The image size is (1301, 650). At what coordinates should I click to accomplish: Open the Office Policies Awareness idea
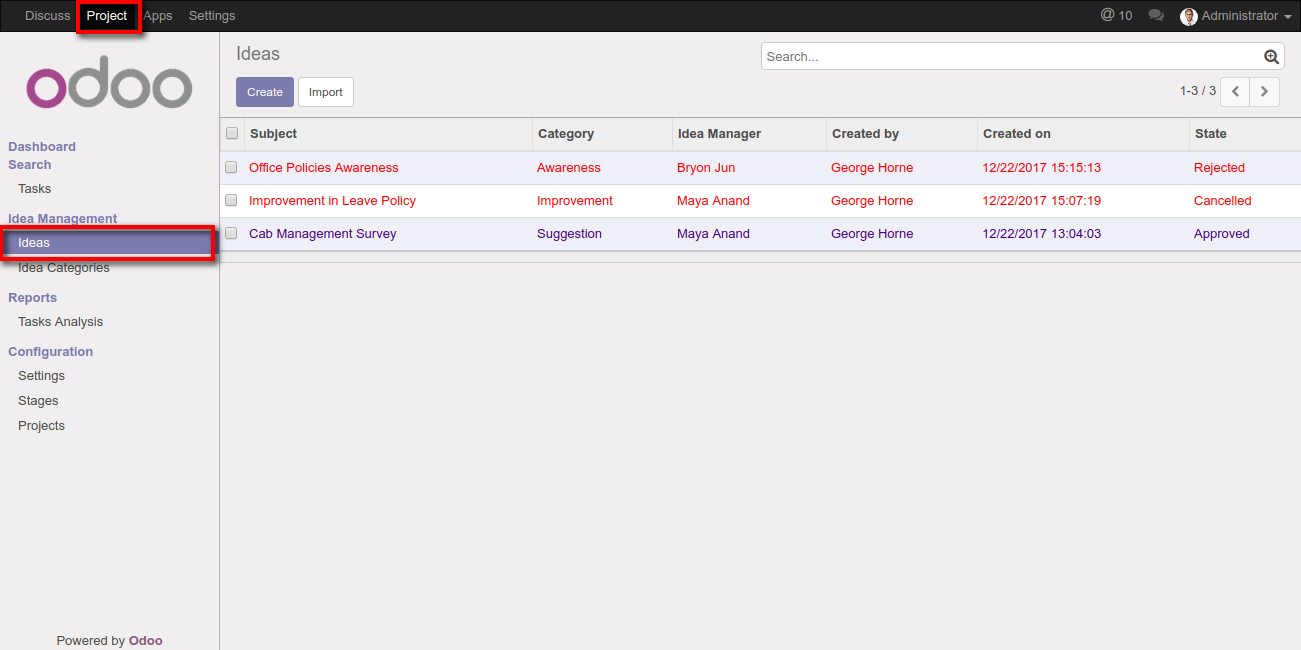(324, 168)
